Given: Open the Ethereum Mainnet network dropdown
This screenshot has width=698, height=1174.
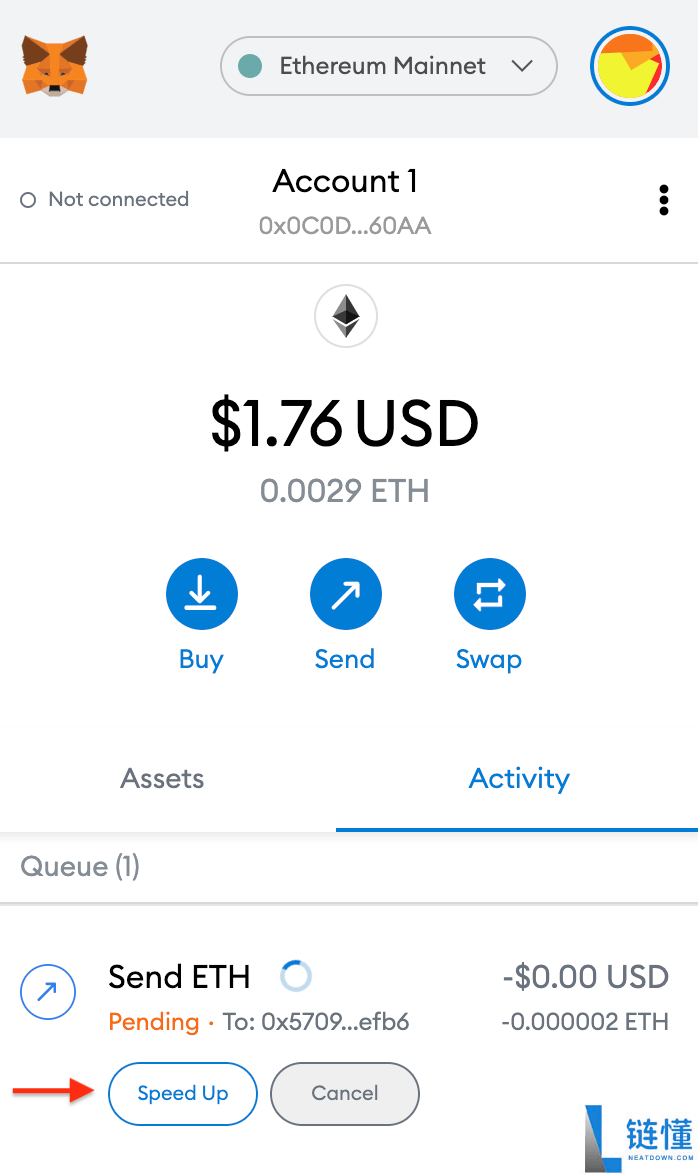Looking at the screenshot, I should (388, 66).
